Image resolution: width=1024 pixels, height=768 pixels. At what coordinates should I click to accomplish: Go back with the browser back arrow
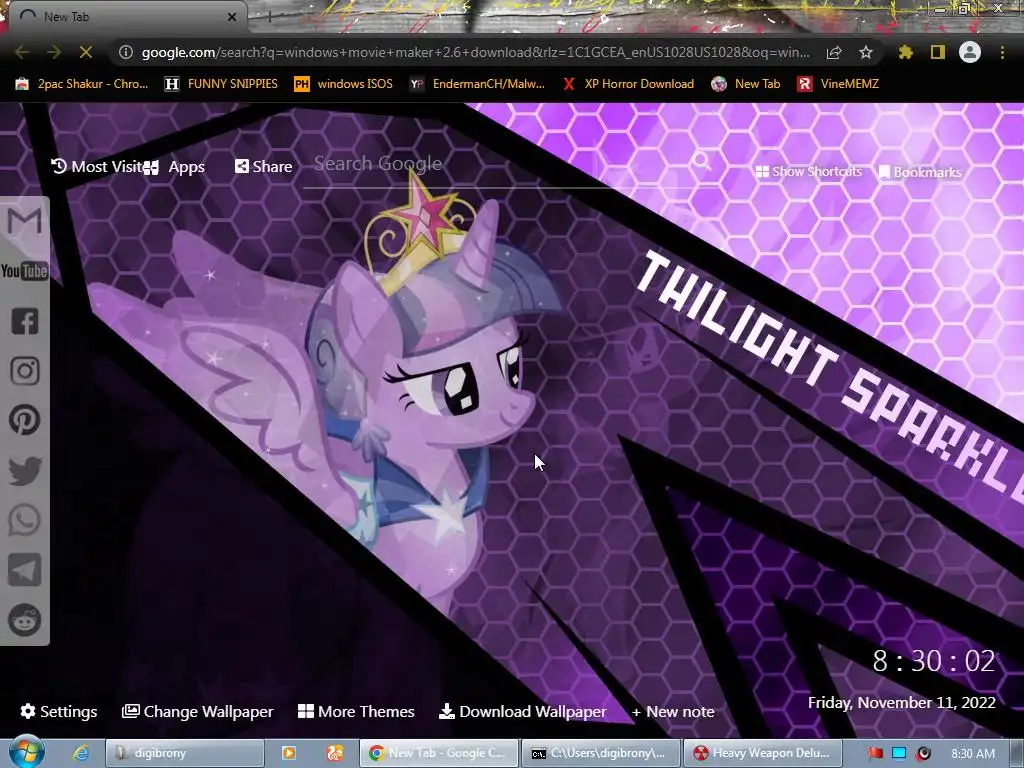(x=22, y=52)
